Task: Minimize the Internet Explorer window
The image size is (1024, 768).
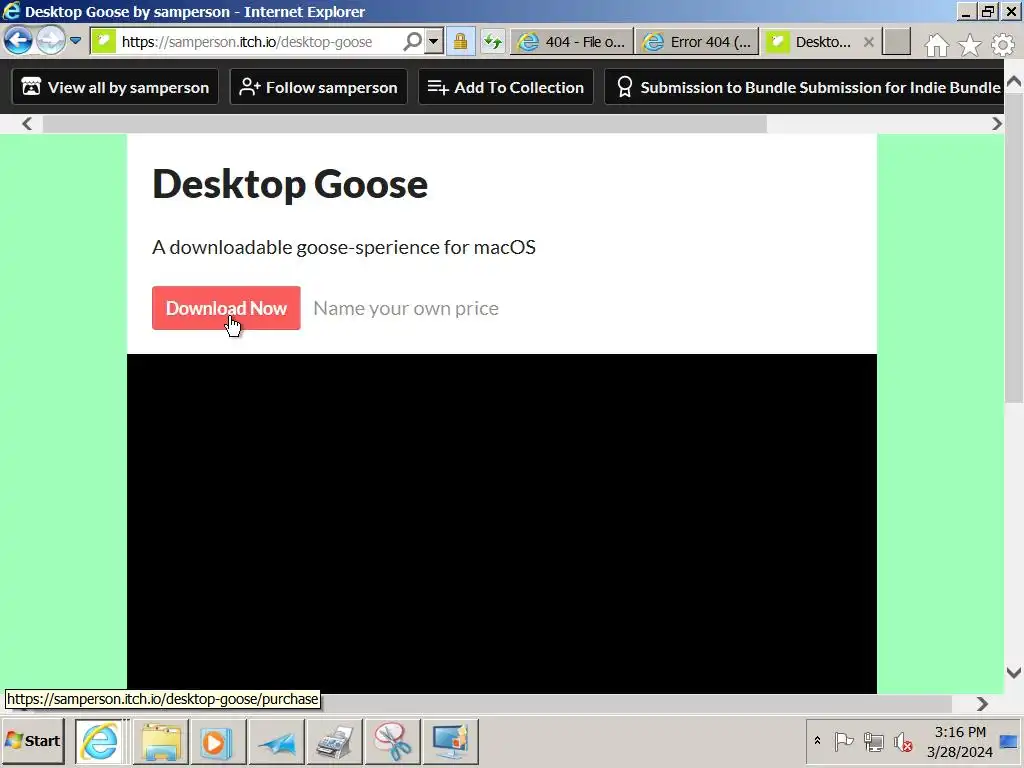Action: click(967, 11)
